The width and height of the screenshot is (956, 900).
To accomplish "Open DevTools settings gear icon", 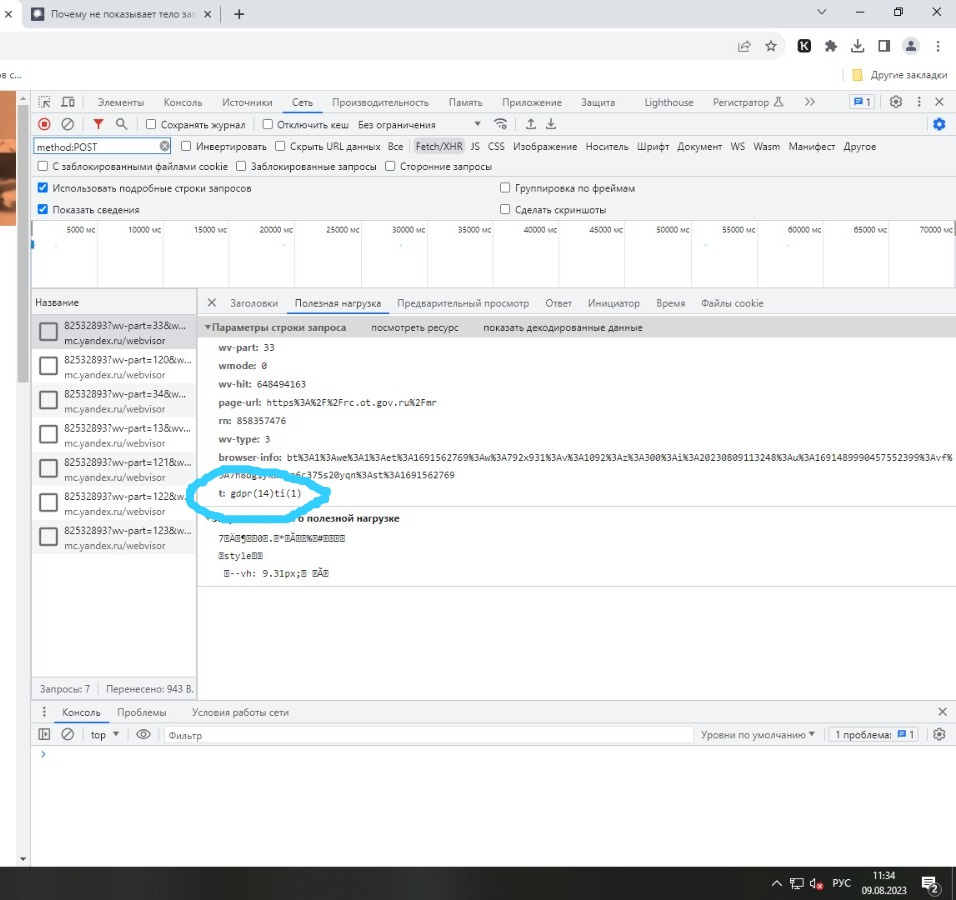I will 896,102.
